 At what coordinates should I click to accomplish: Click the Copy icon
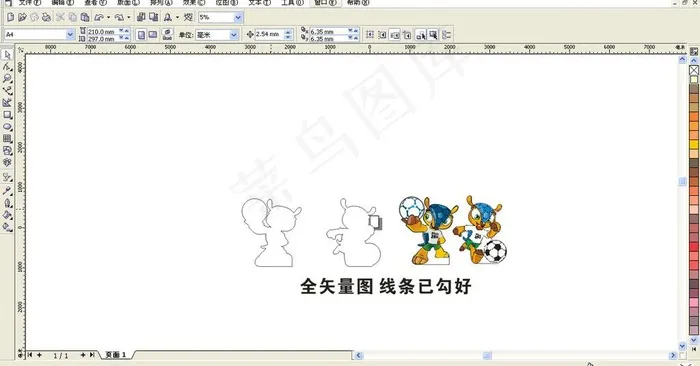tap(72, 17)
